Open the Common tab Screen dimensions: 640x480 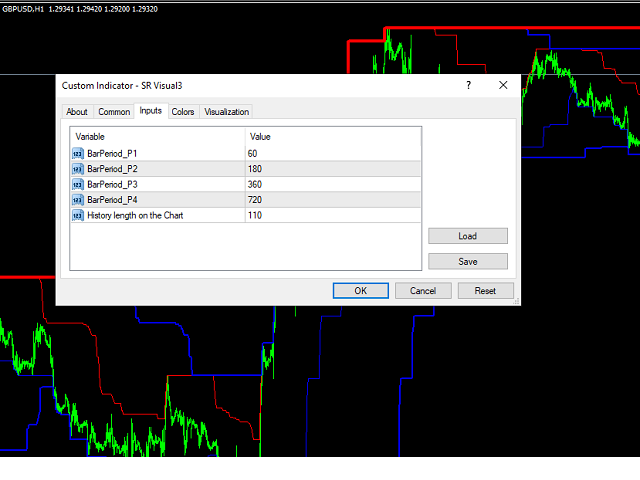[114, 112]
